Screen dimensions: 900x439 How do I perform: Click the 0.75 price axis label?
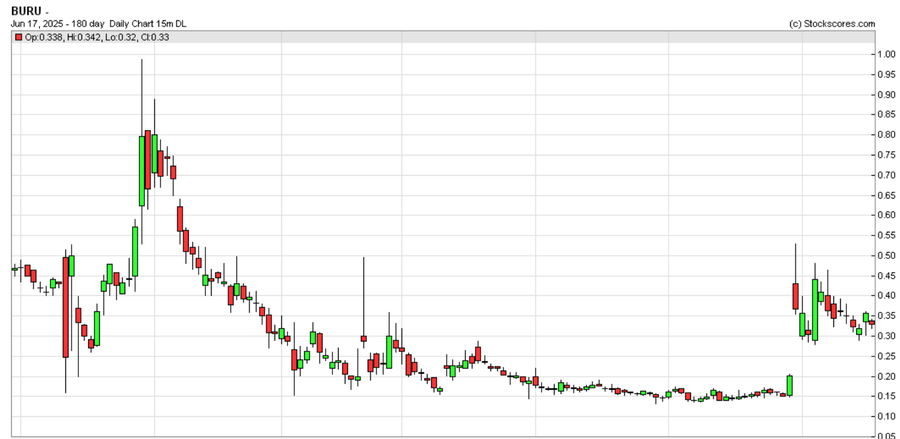(x=886, y=155)
